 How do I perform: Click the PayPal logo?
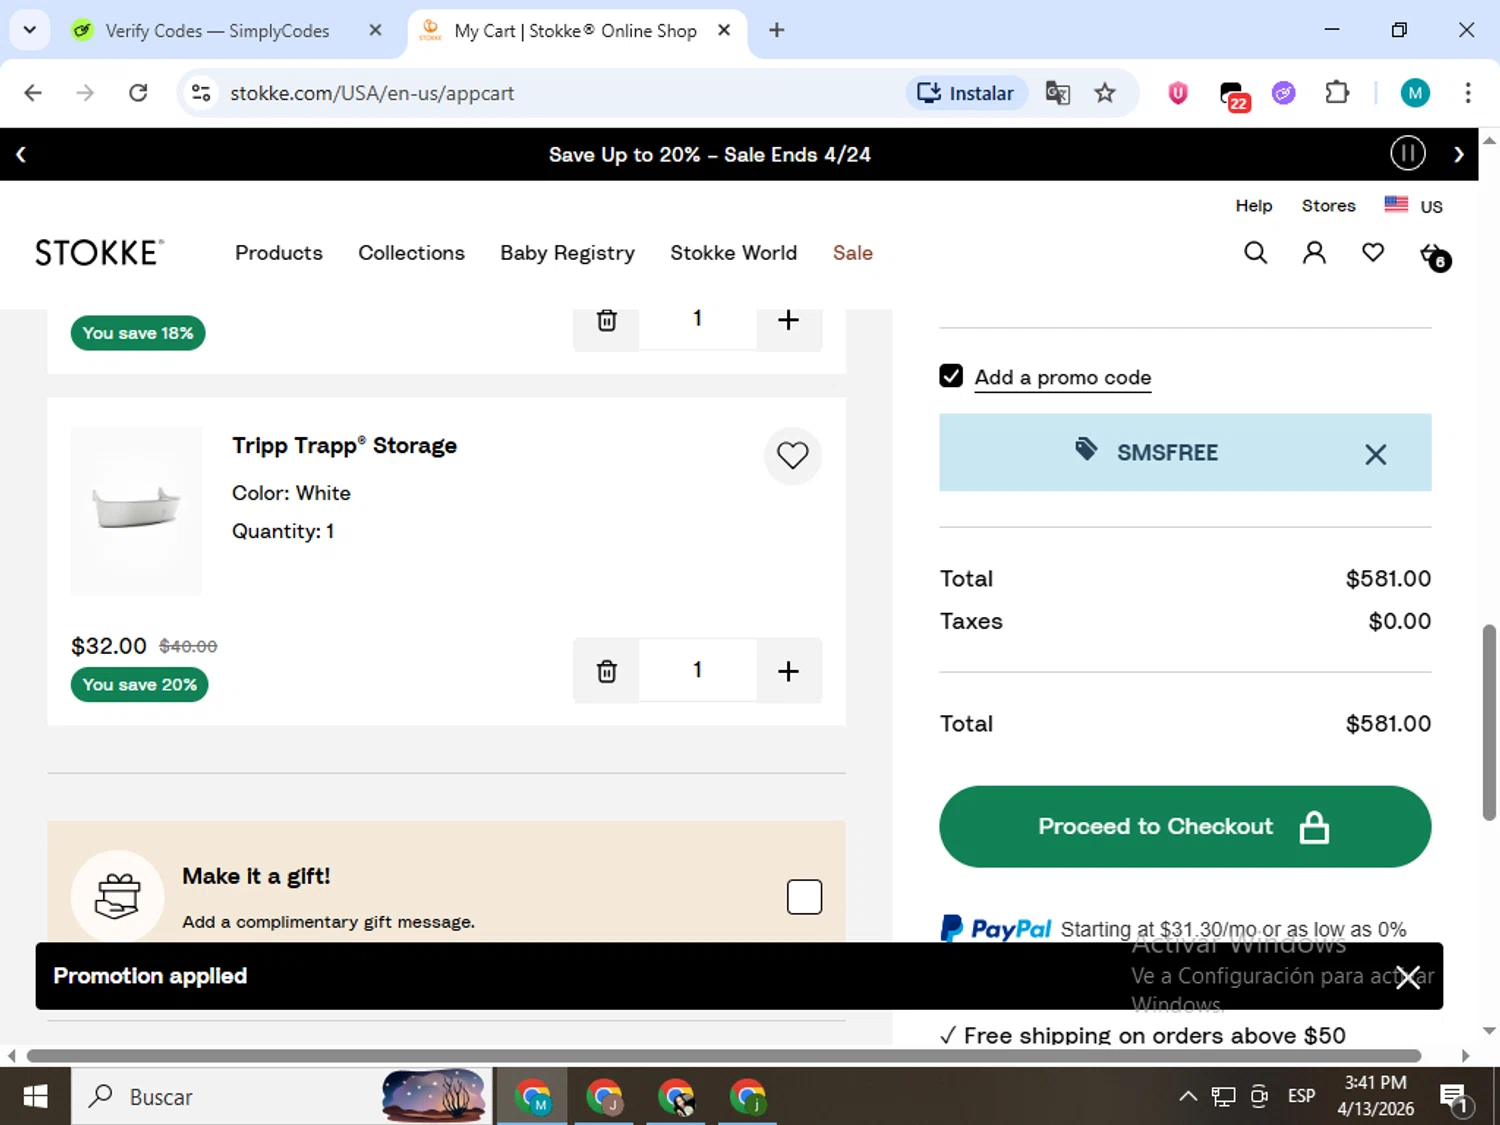pyautogui.click(x=996, y=929)
